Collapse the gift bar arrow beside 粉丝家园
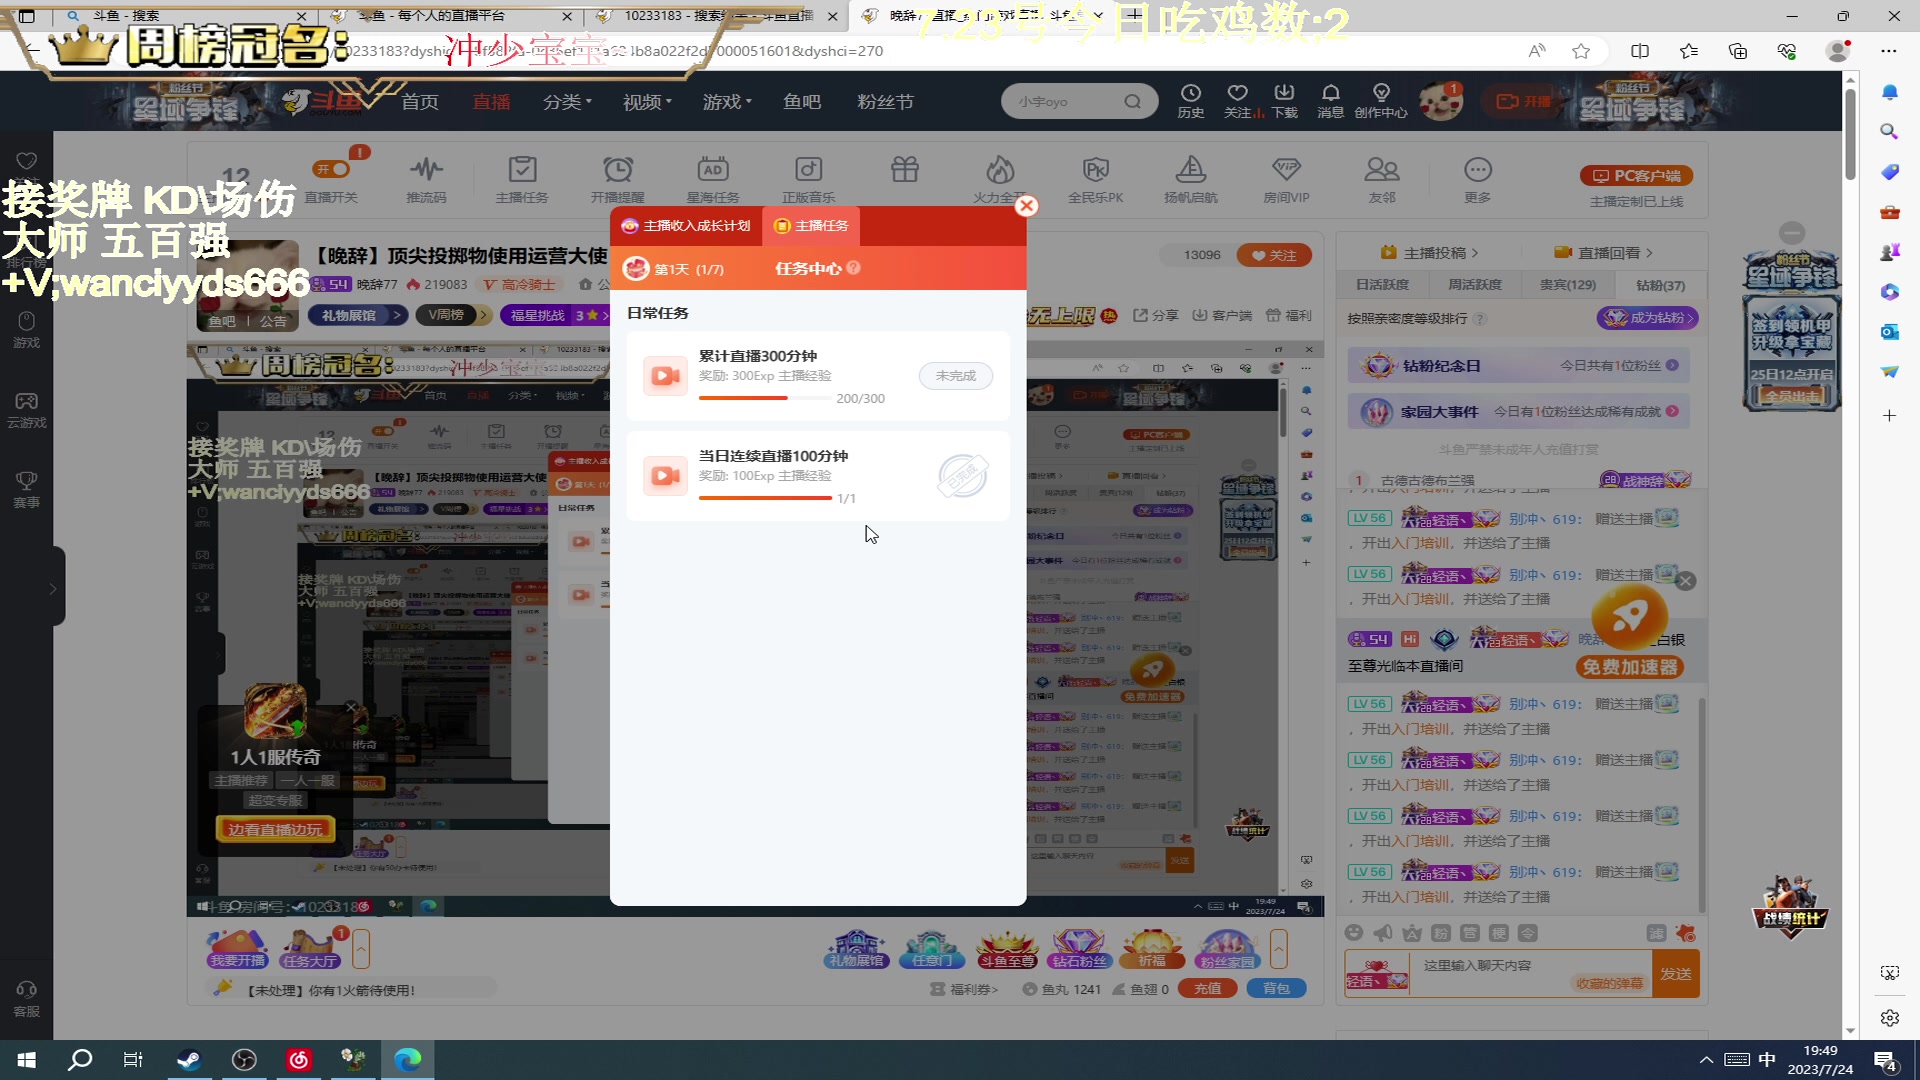The width and height of the screenshot is (1920, 1080). pos(1278,949)
